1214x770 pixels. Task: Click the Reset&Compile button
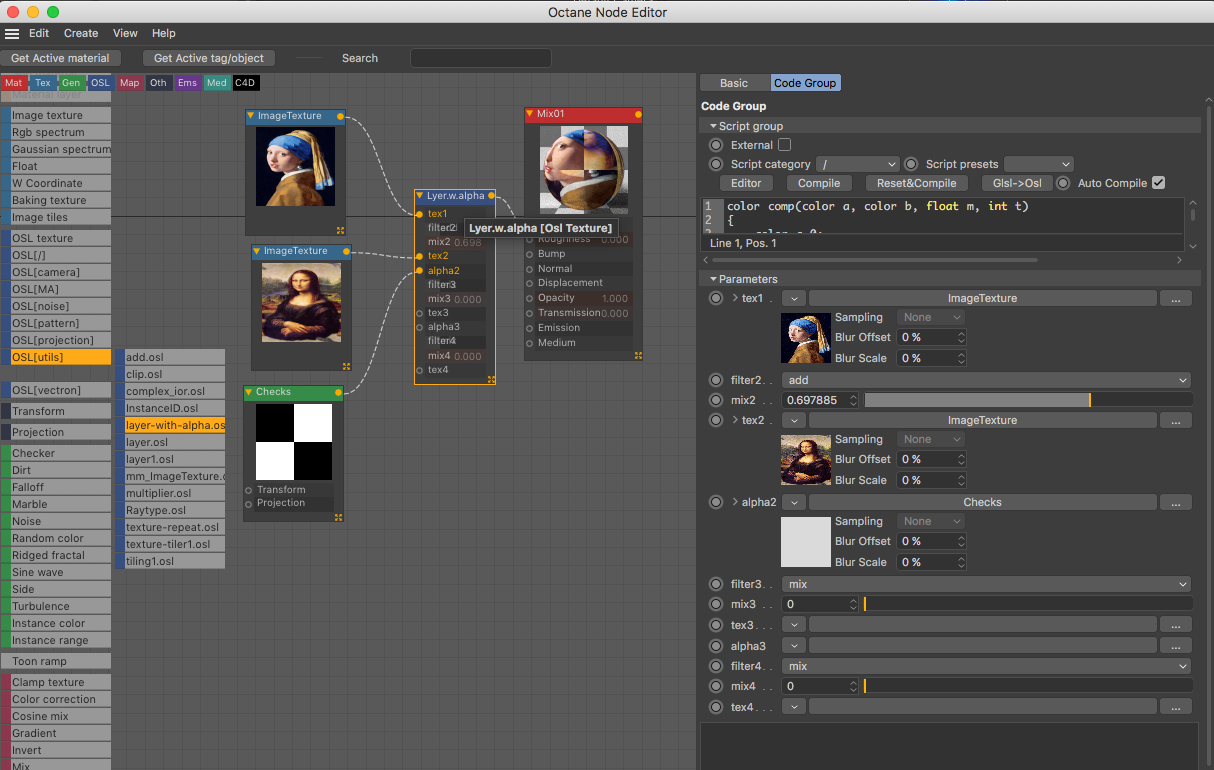[917, 183]
